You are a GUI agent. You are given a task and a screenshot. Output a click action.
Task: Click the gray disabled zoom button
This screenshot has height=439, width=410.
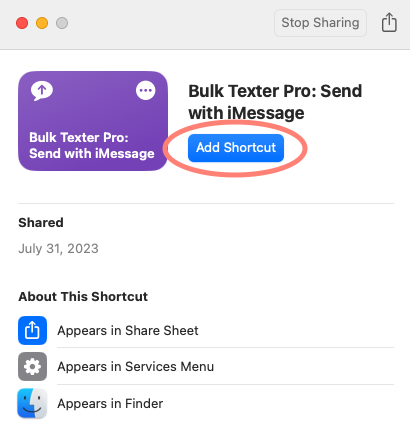pyautogui.click(x=62, y=23)
